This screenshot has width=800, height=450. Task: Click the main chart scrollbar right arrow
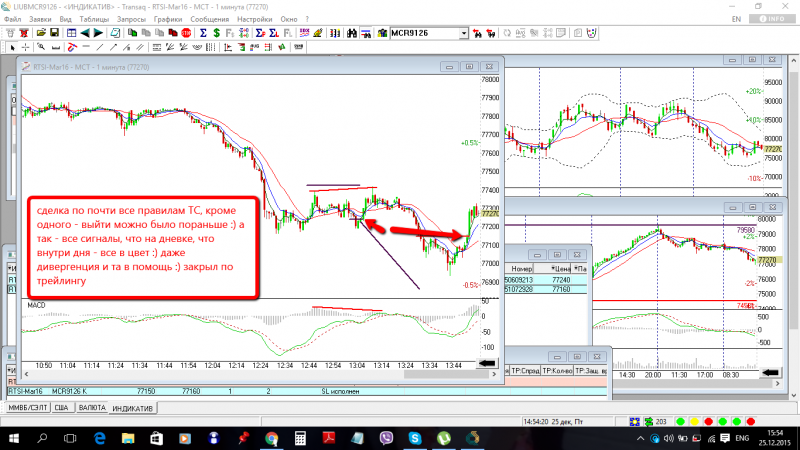pyautogui.click(x=494, y=374)
